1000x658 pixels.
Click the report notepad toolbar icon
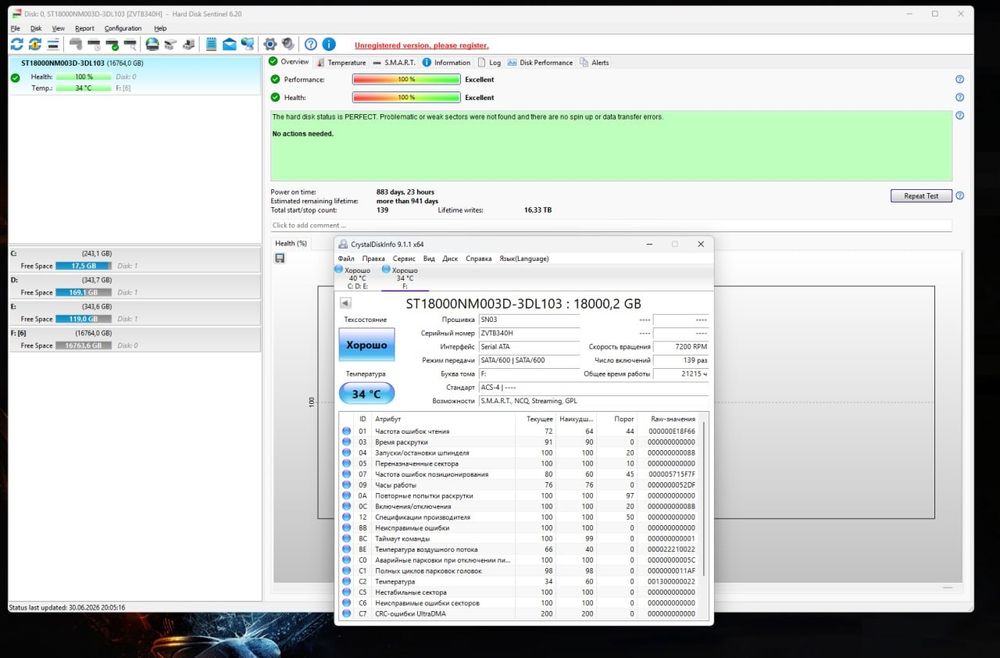(x=211, y=44)
